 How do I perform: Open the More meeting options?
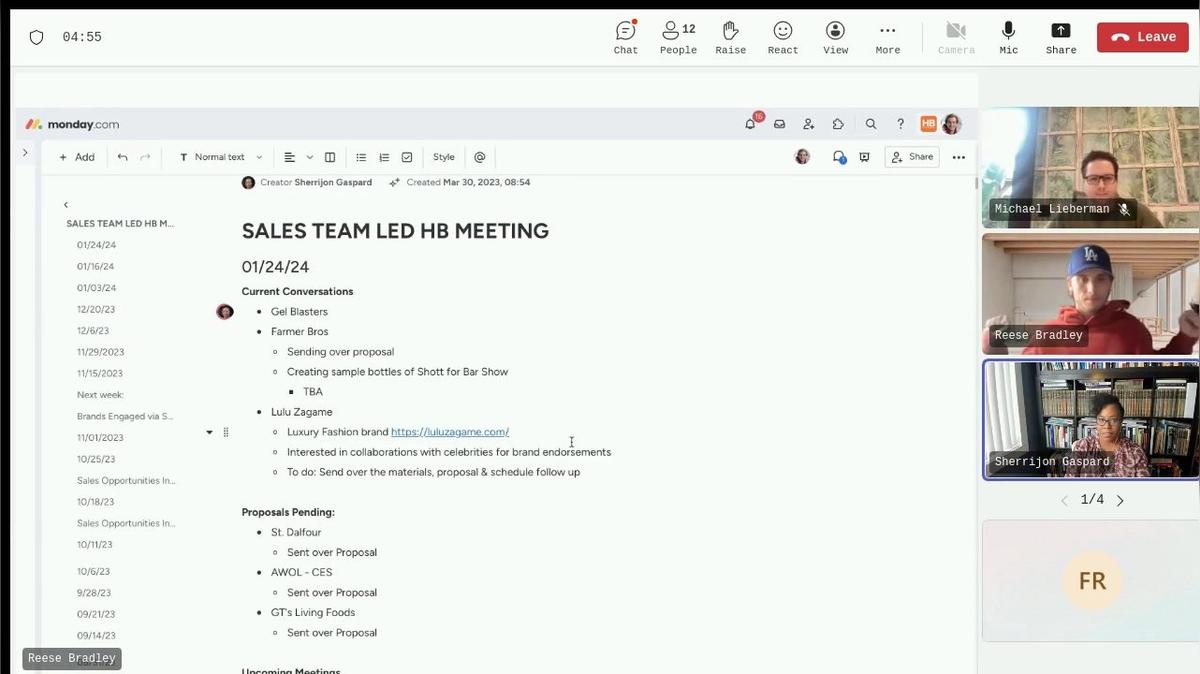tap(888, 37)
